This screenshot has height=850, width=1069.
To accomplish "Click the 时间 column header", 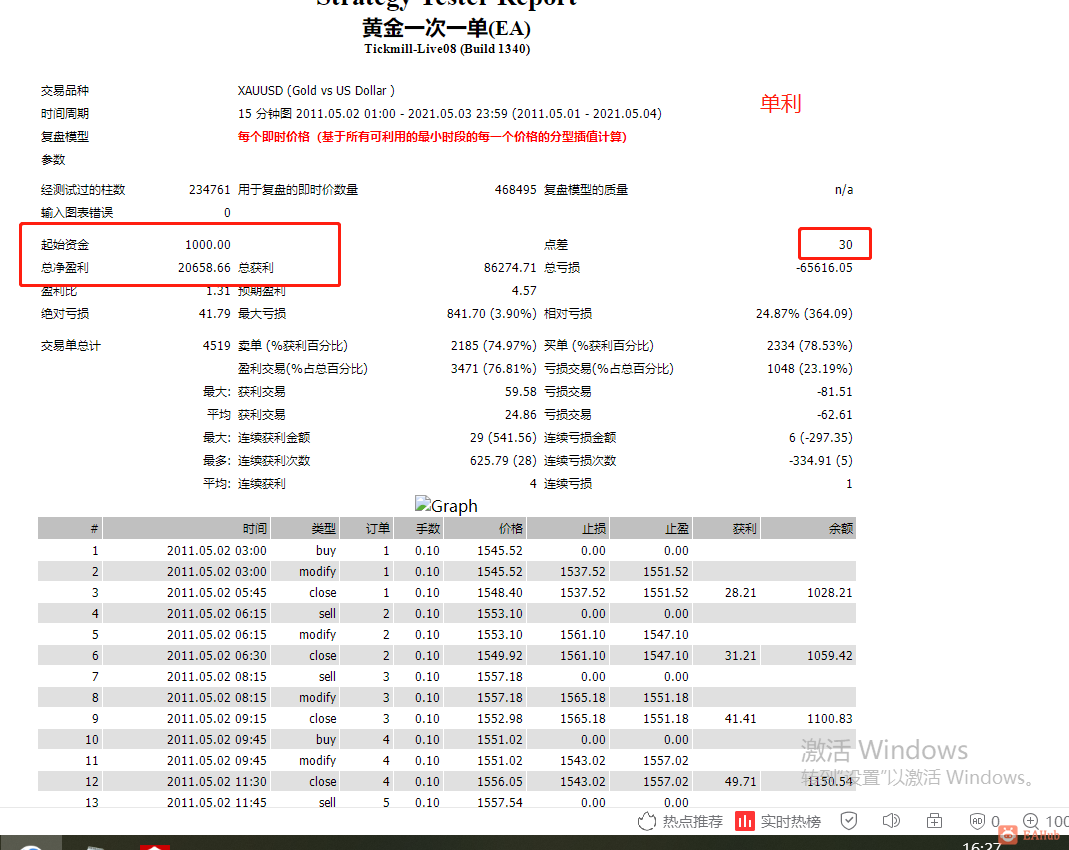I will tap(255, 528).
